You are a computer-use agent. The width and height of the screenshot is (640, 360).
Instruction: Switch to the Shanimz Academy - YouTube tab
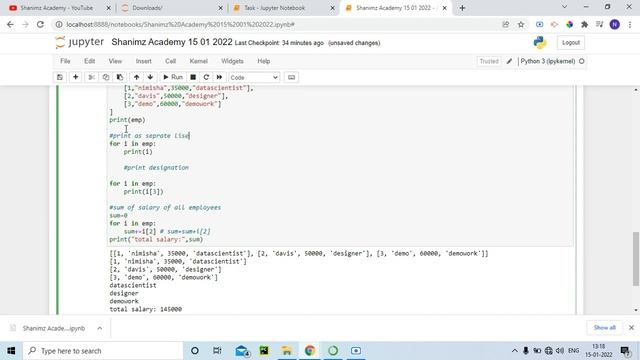tap(57, 8)
